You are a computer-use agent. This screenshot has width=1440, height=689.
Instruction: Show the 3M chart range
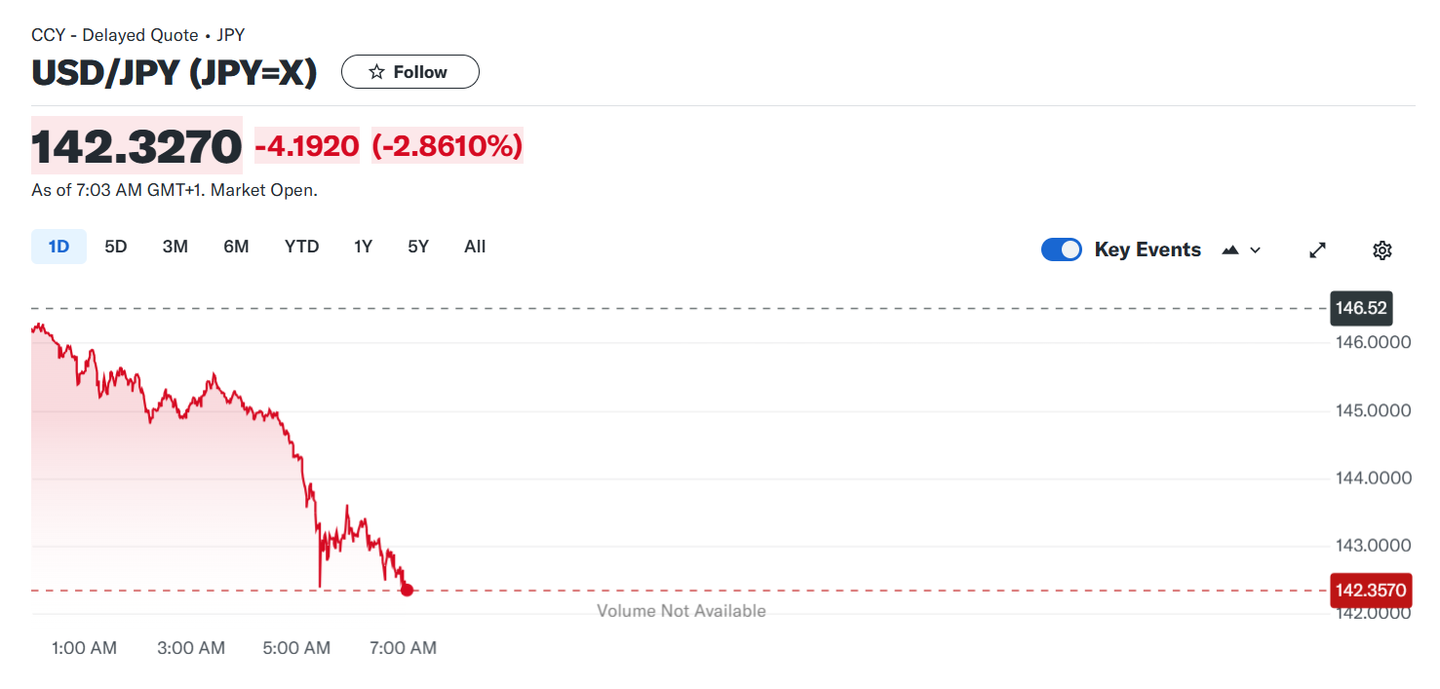pos(175,246)
